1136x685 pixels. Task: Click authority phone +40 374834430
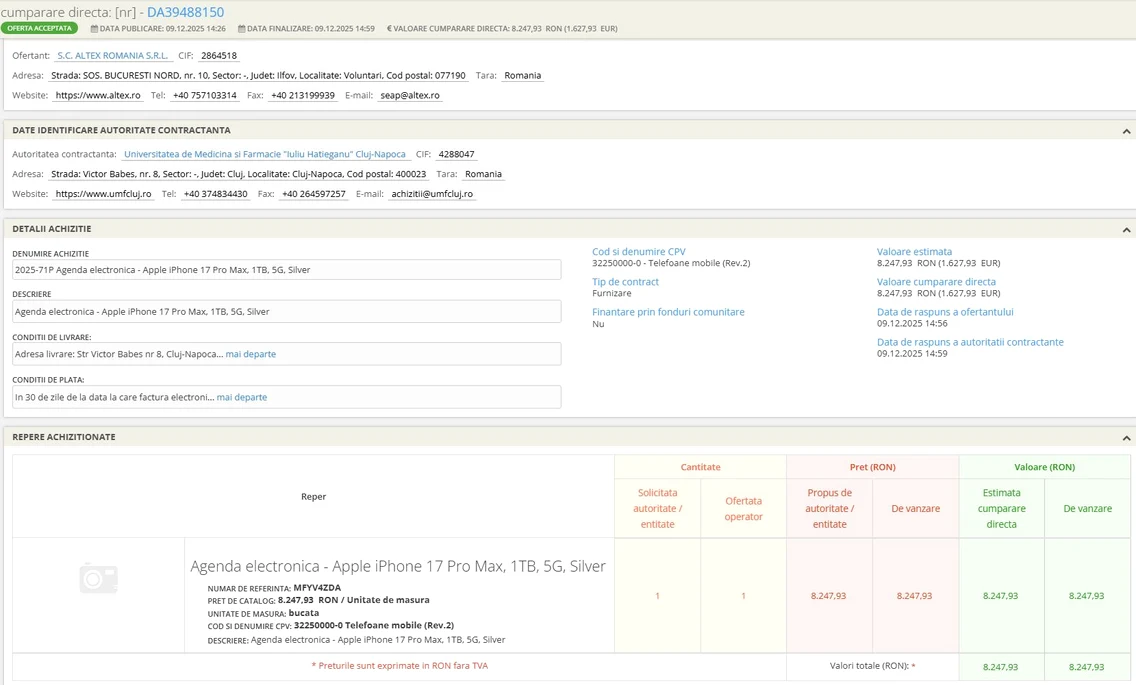tap(215, 194)
